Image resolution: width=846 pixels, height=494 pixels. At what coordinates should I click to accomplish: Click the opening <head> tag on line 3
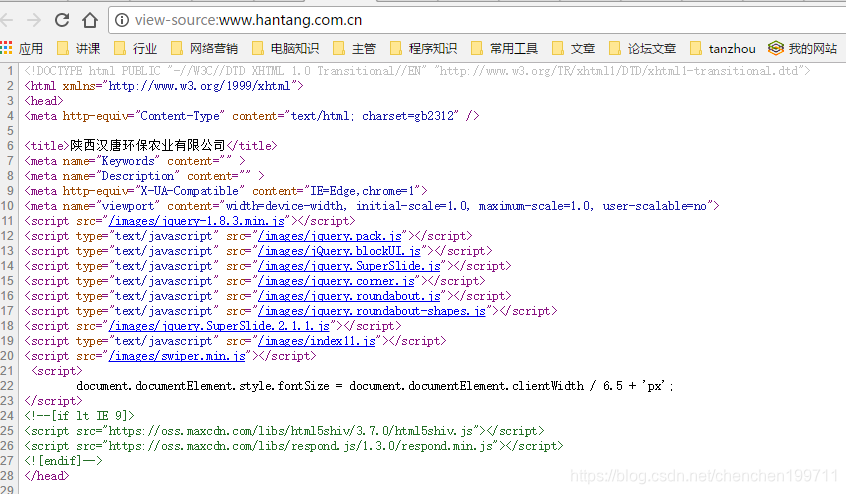[x=44, y=101]
